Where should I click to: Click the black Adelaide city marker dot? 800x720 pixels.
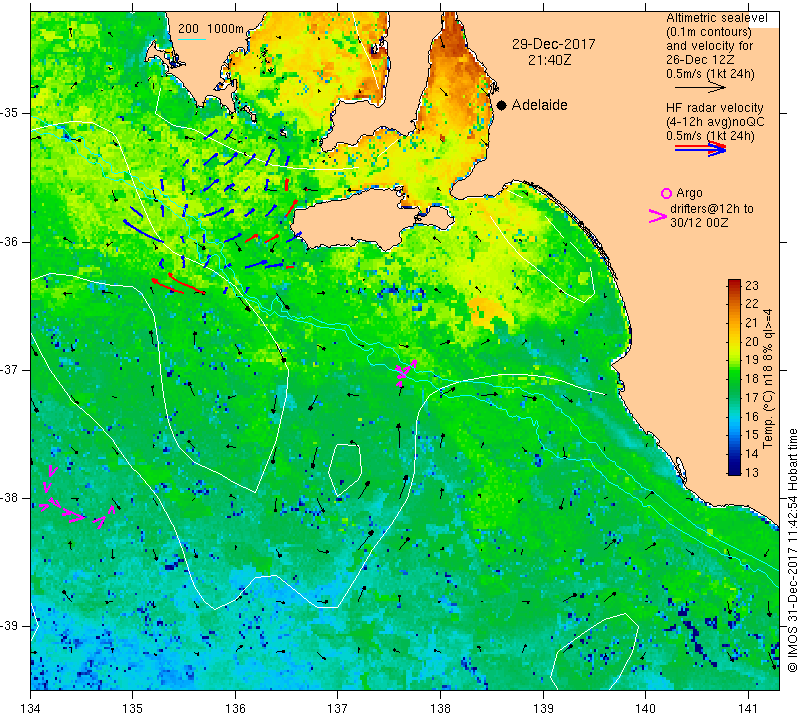(502, 105)
